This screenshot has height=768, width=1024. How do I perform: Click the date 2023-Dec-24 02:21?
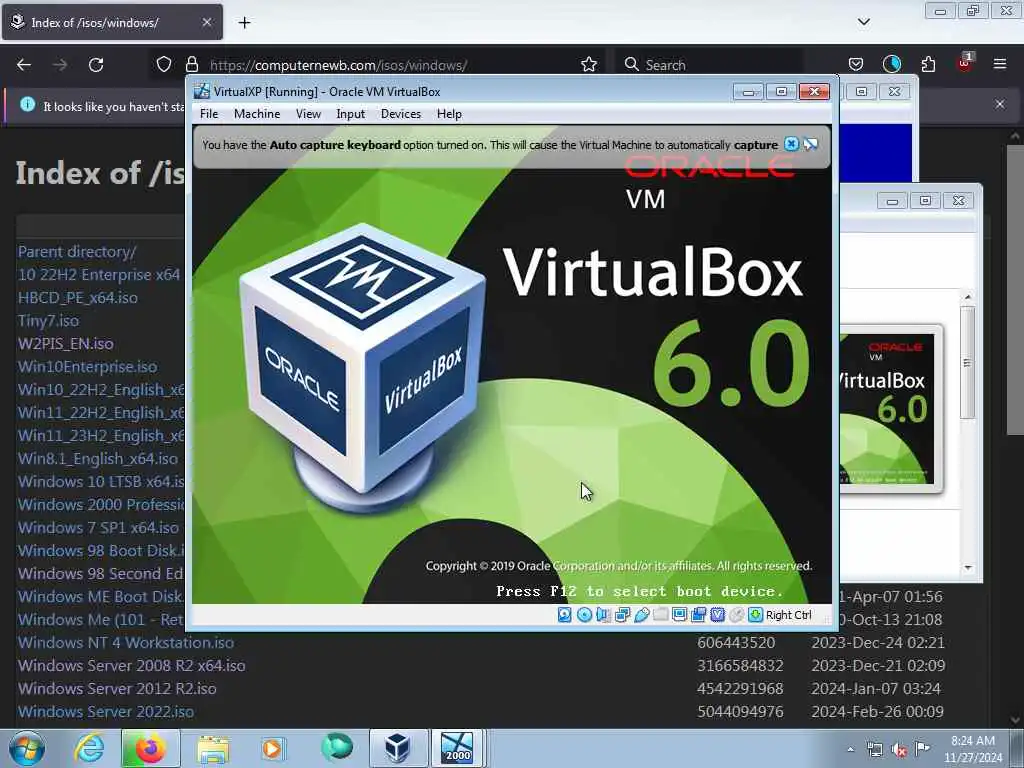[x=878, y=643]
